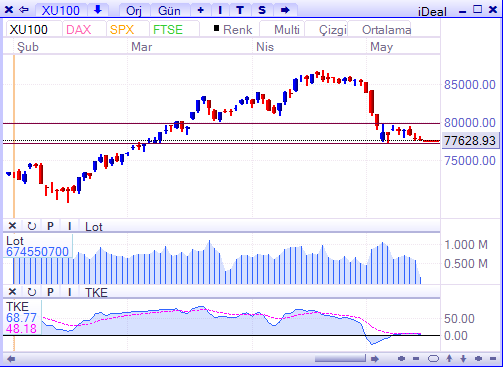The image size is (503, 367).
Task: Toggle the P button in the Lot panel
Action: tap(50, 226)
